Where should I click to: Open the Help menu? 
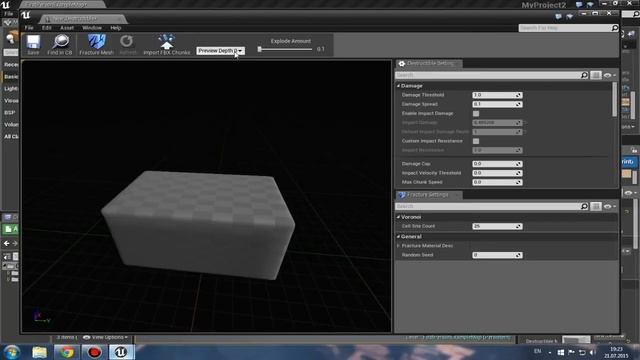tap(116, 28)
